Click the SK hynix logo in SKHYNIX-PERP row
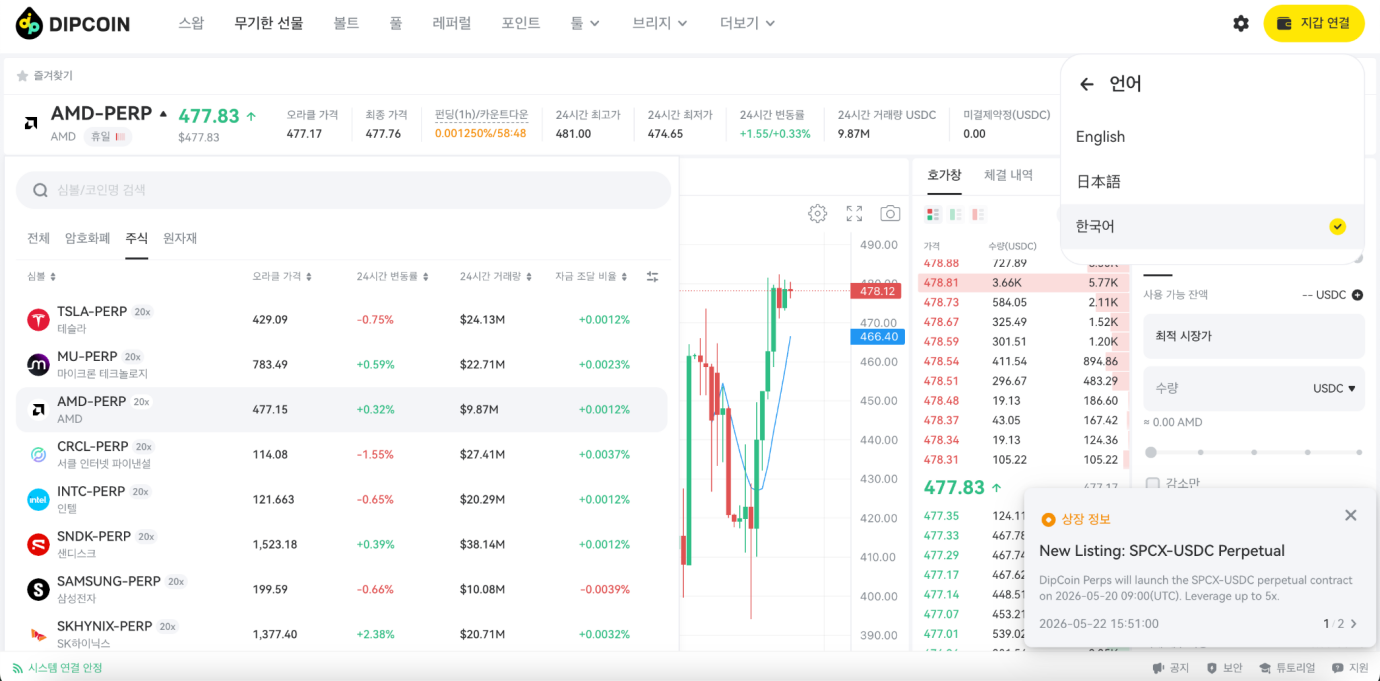Screen dimensions: 1380x681 [38, 635]
